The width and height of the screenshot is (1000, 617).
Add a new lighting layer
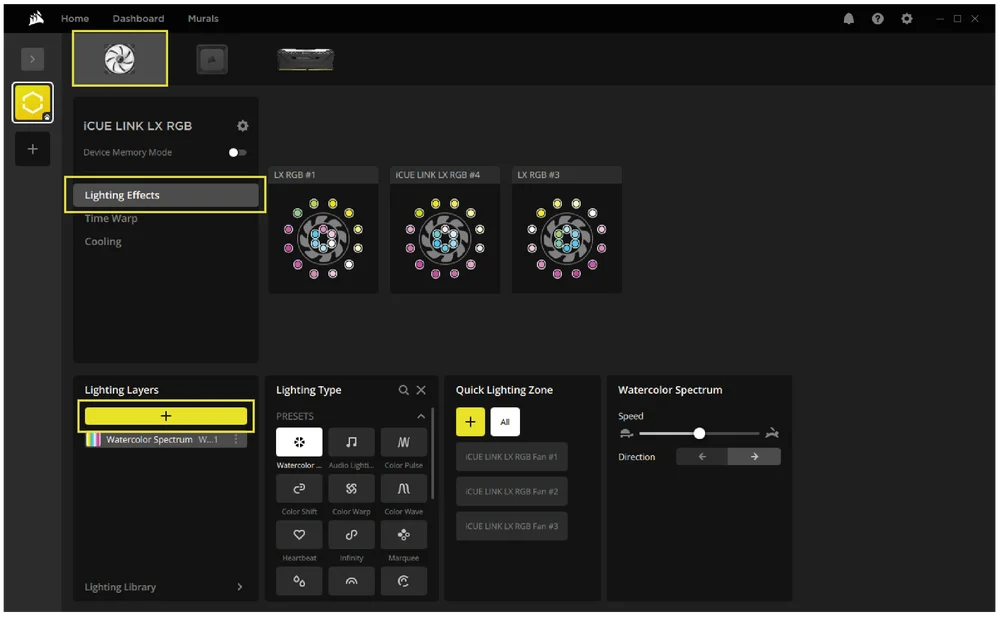click(166, 416)
